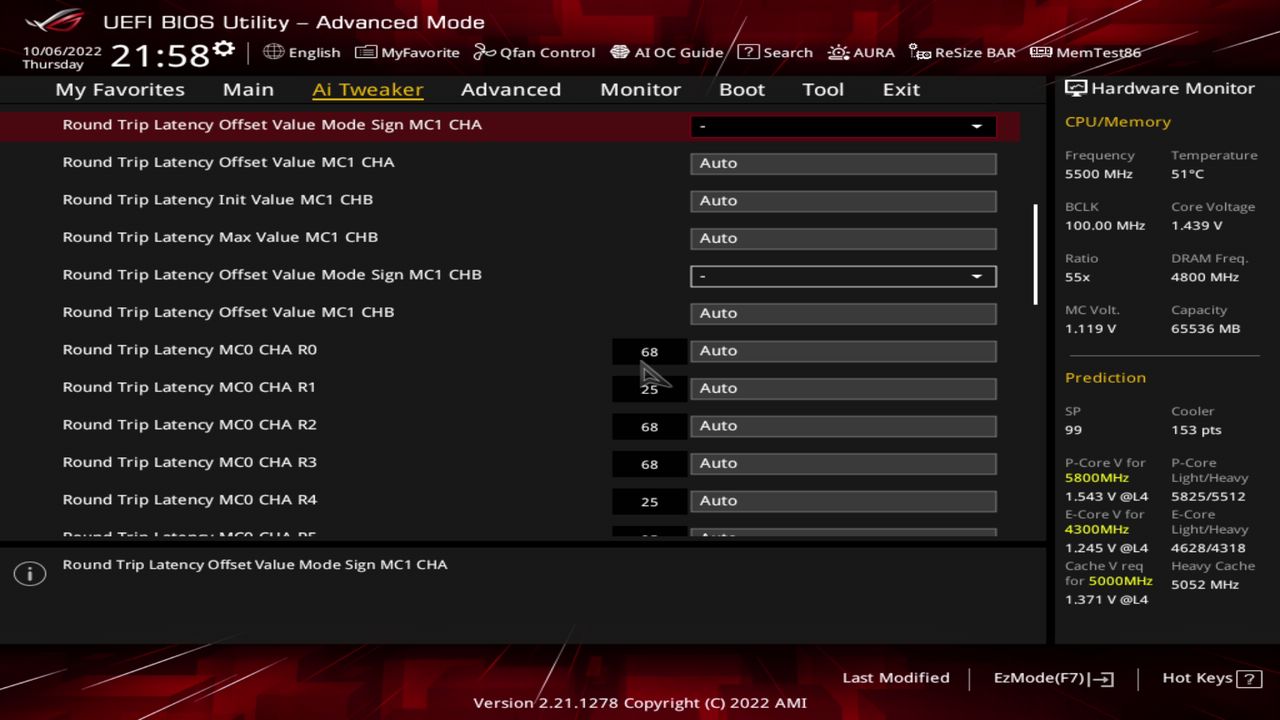Edit Round Trip Latency MC0 CHA R4 field

(843, 501)
